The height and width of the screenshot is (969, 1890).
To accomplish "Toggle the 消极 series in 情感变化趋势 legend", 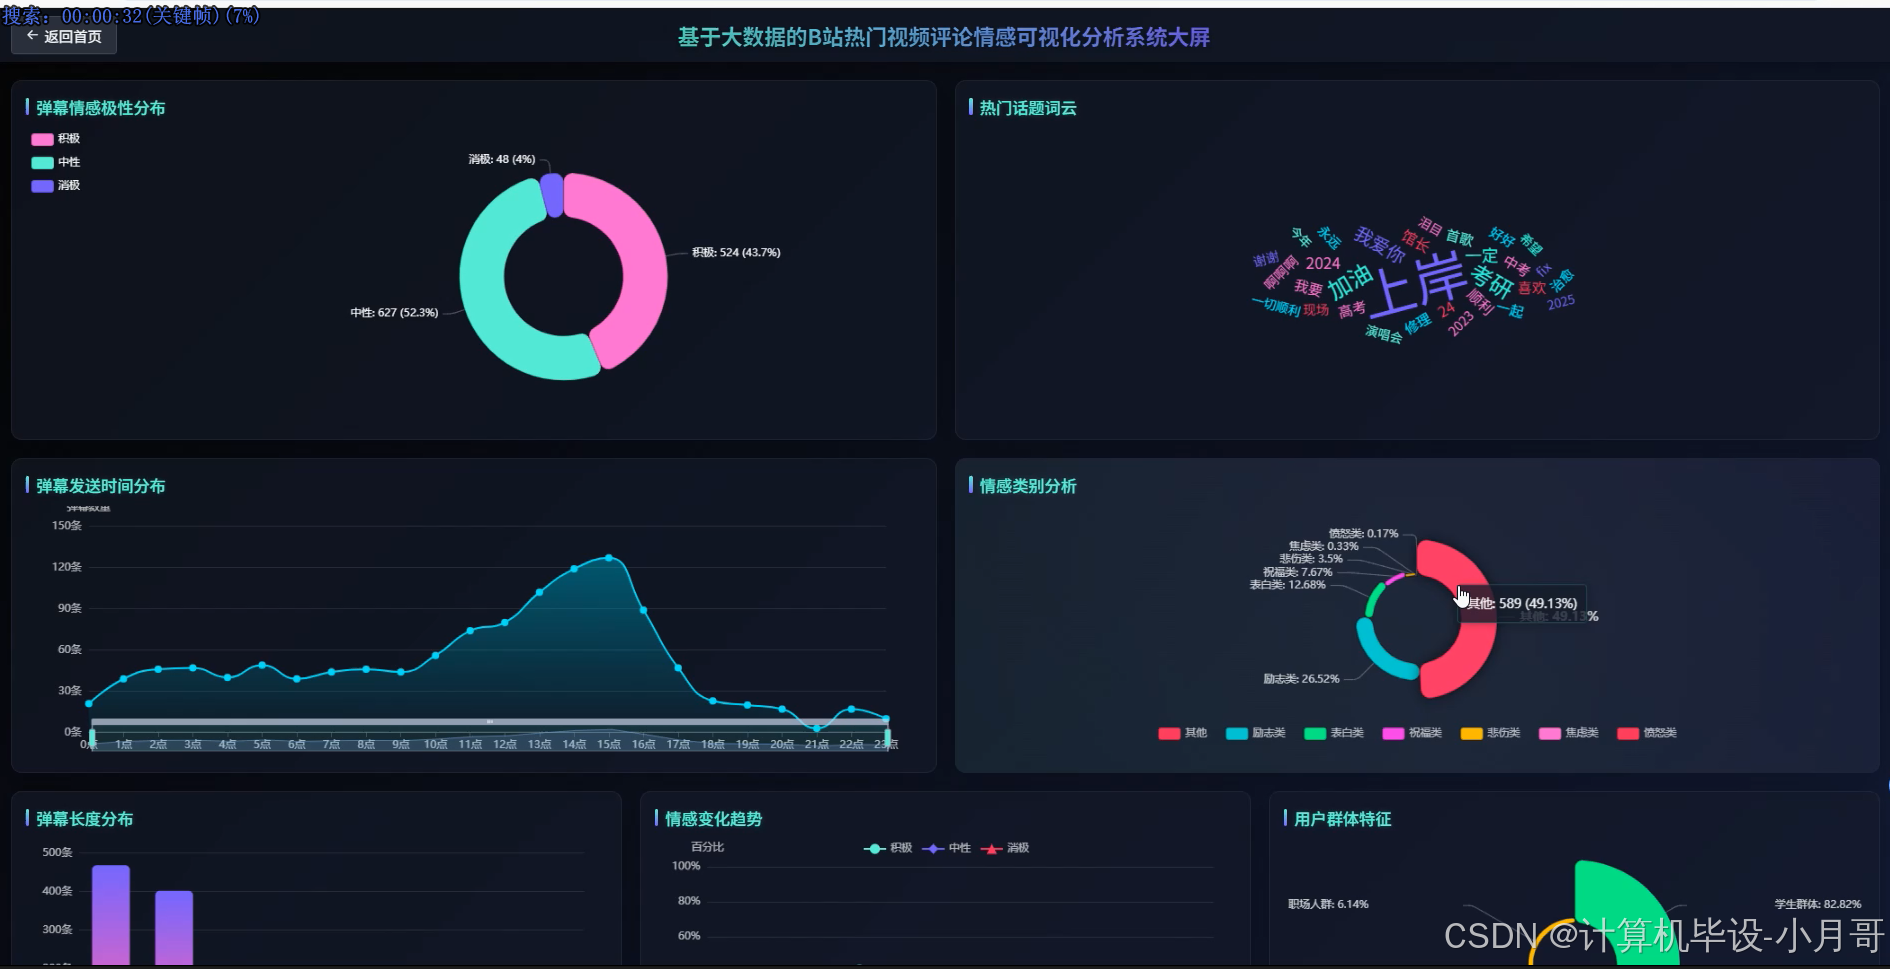I will click(x=1005, y=848).
